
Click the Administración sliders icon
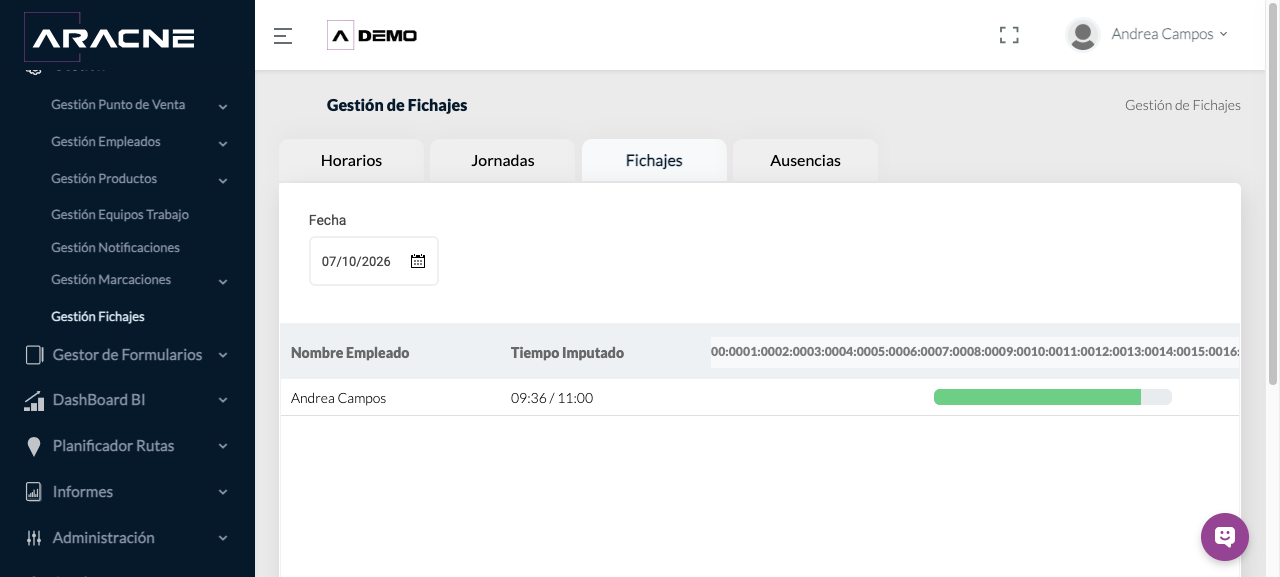coord(34,538)
